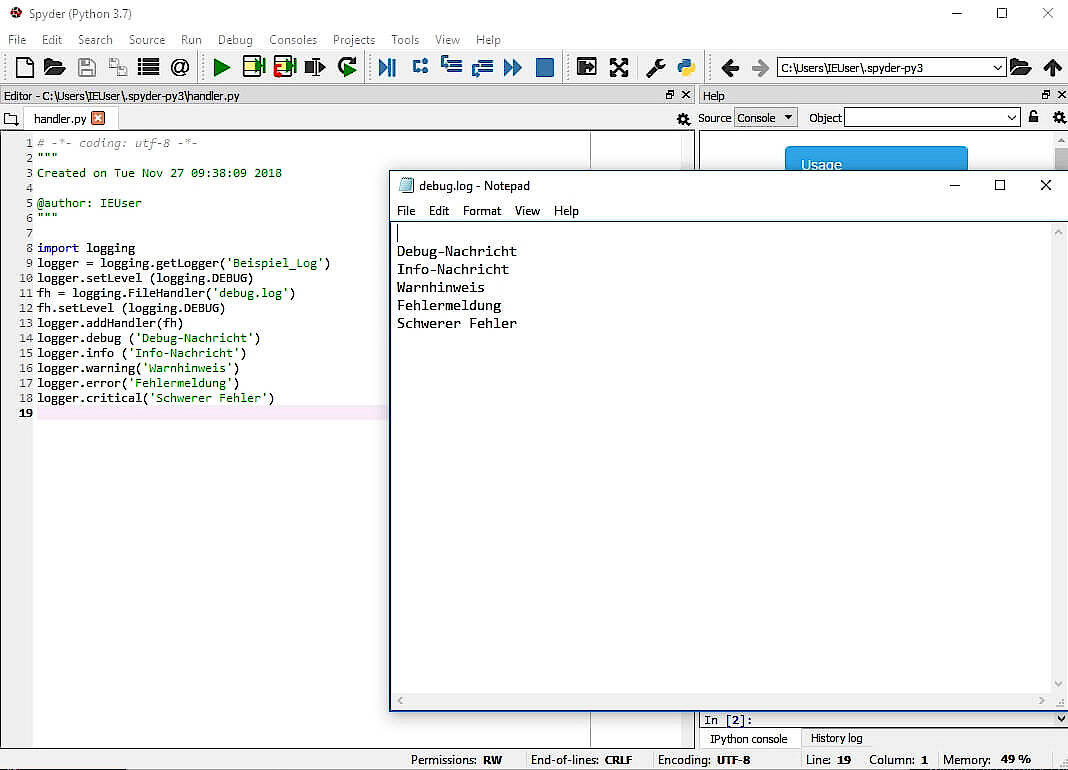Click the @ symbol finder icon
Viewport: 1068px width, 770px height.
tap(180, 67)
